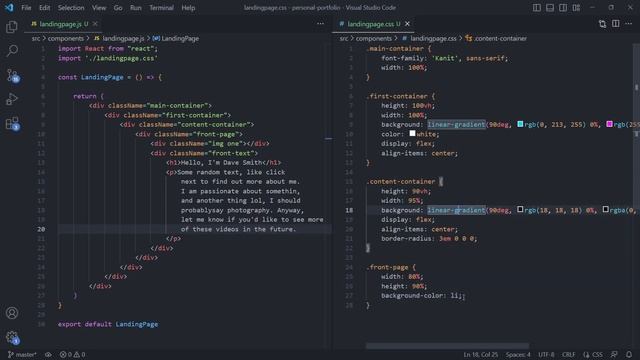The image size is (640, 360).
Task: Expand 'components' breadcrumb in landingpage.js editor
Action: (x=66, y=38)
